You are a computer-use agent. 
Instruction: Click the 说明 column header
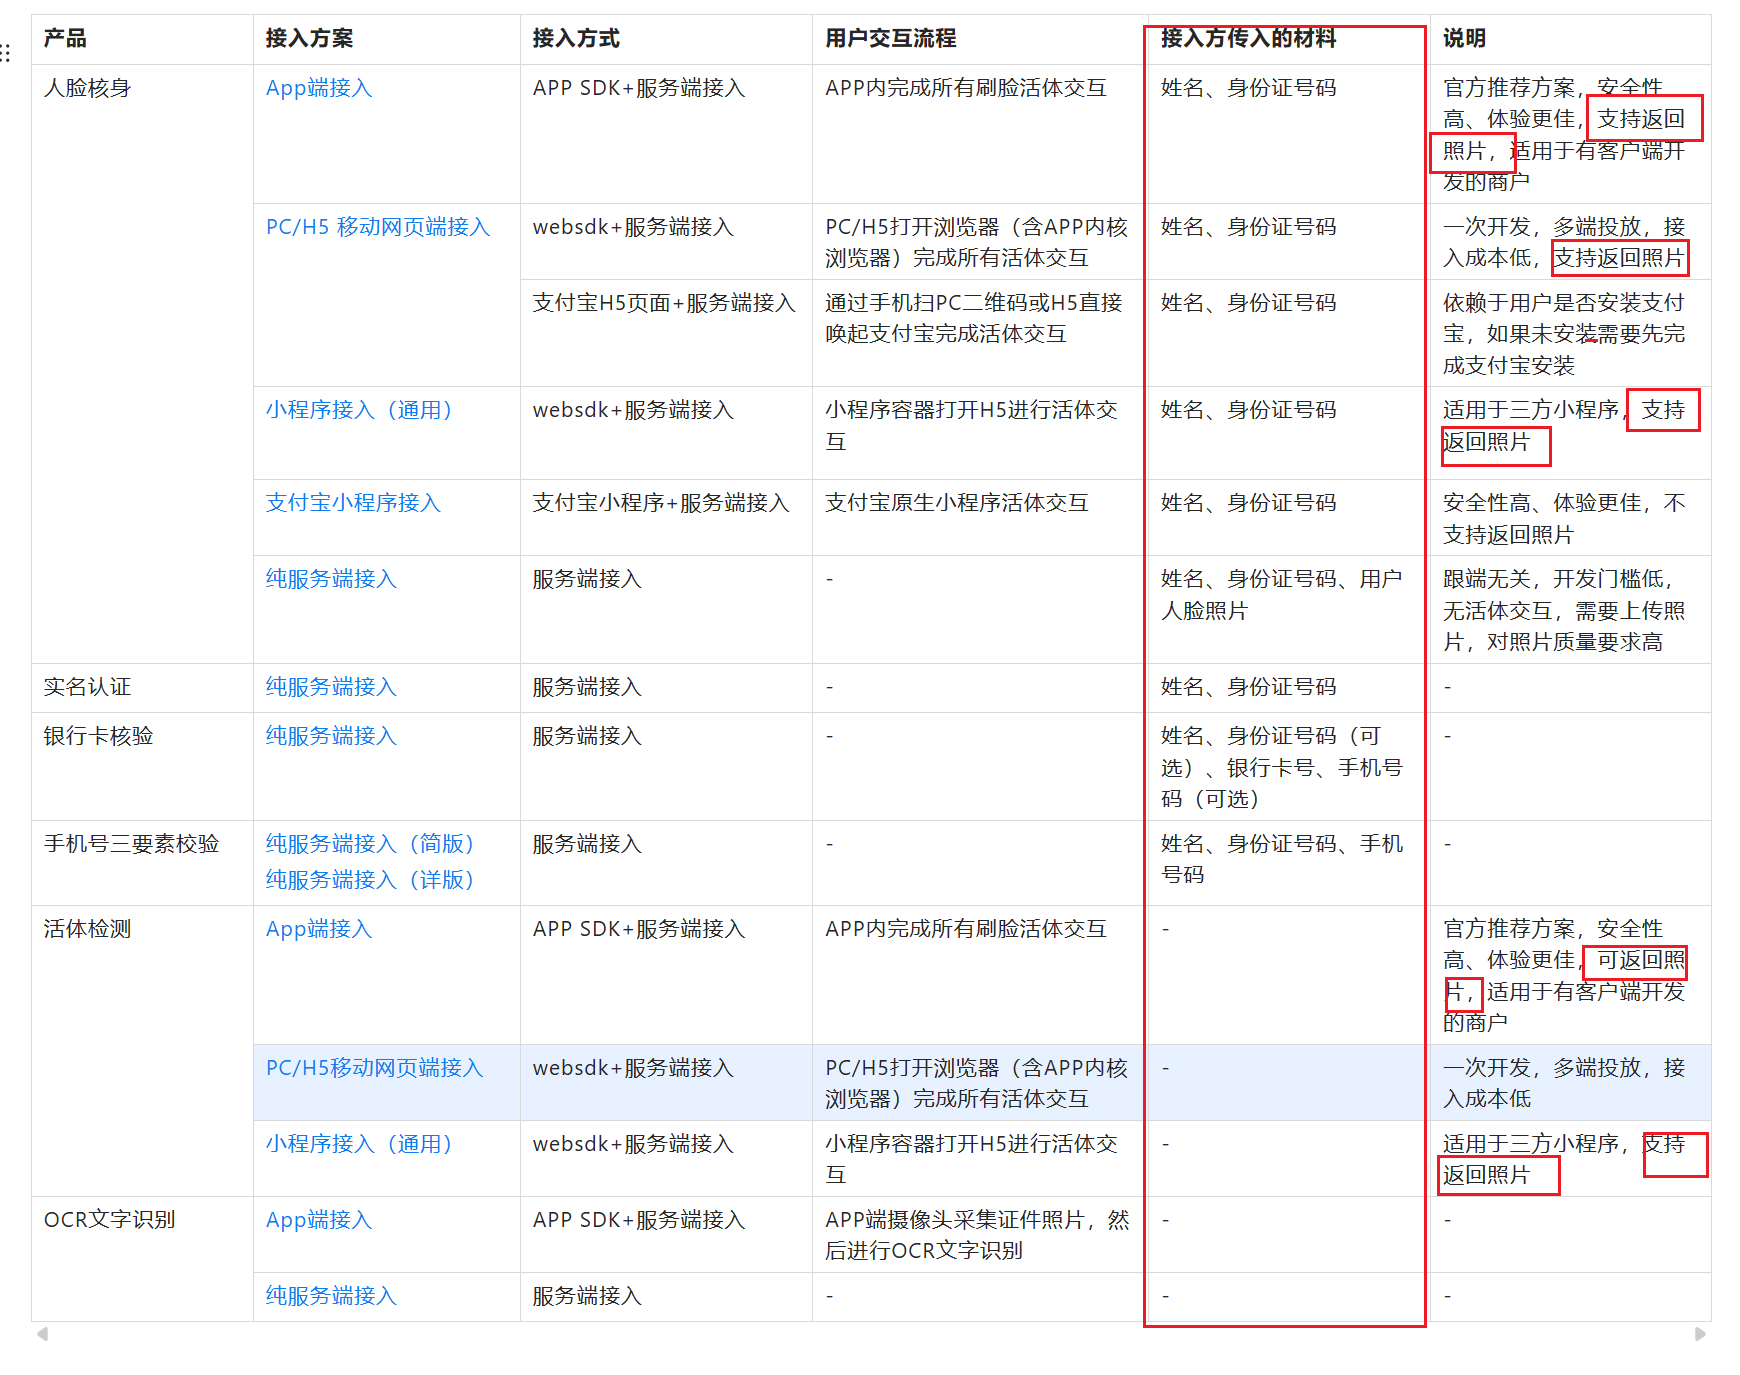1464,39
